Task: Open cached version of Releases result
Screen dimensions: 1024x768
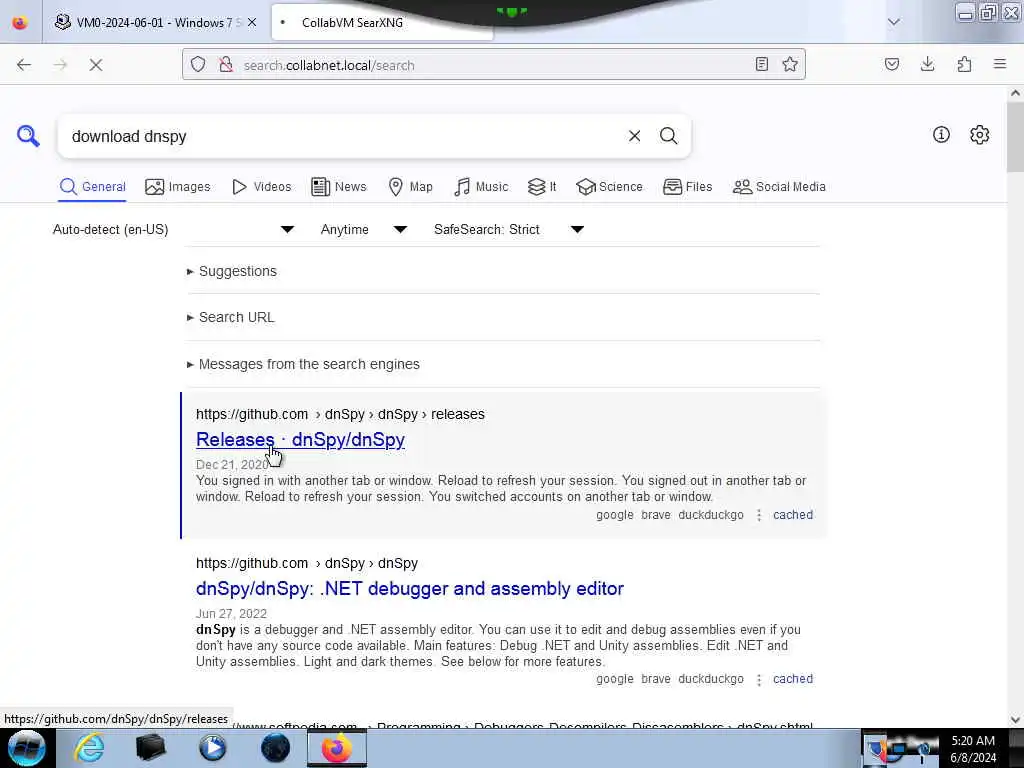Action: pyautogui.click(x=793, y=515)
